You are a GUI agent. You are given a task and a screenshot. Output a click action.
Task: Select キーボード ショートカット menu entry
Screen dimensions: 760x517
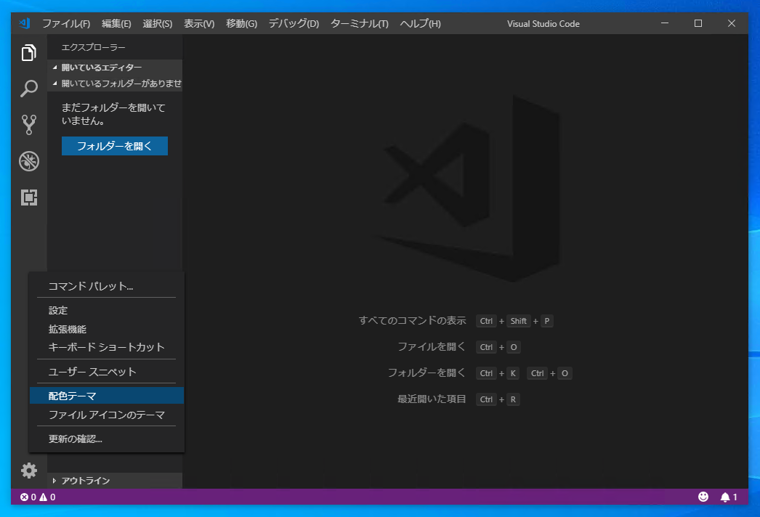(x=107, y=347)
